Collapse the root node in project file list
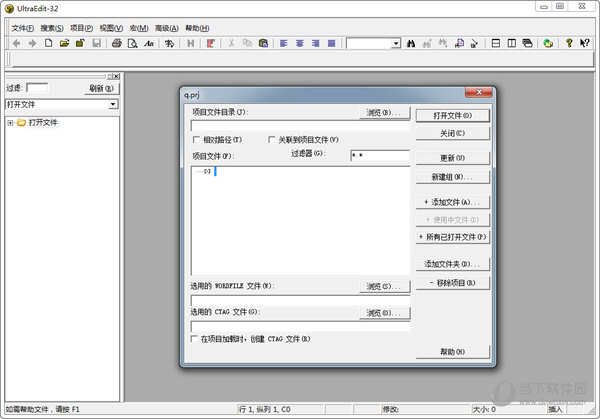 tap(207, 171)
